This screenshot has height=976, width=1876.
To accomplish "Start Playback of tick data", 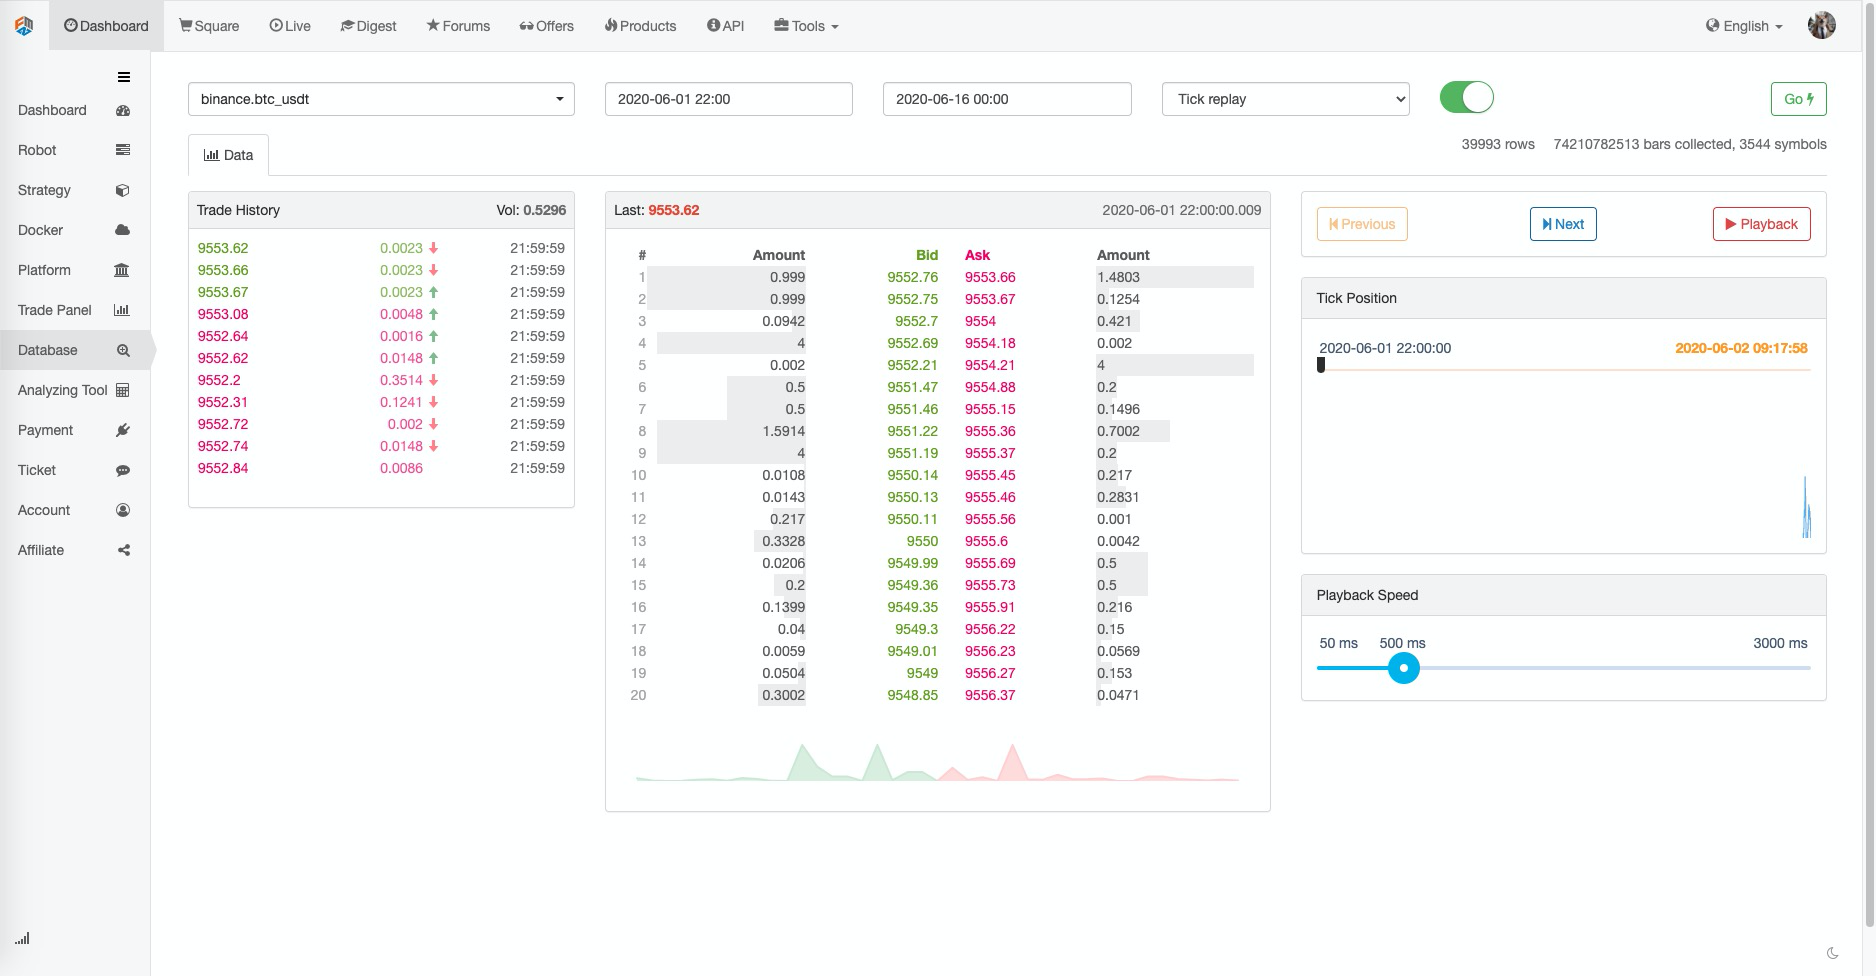I will (x=1761, y=224).
